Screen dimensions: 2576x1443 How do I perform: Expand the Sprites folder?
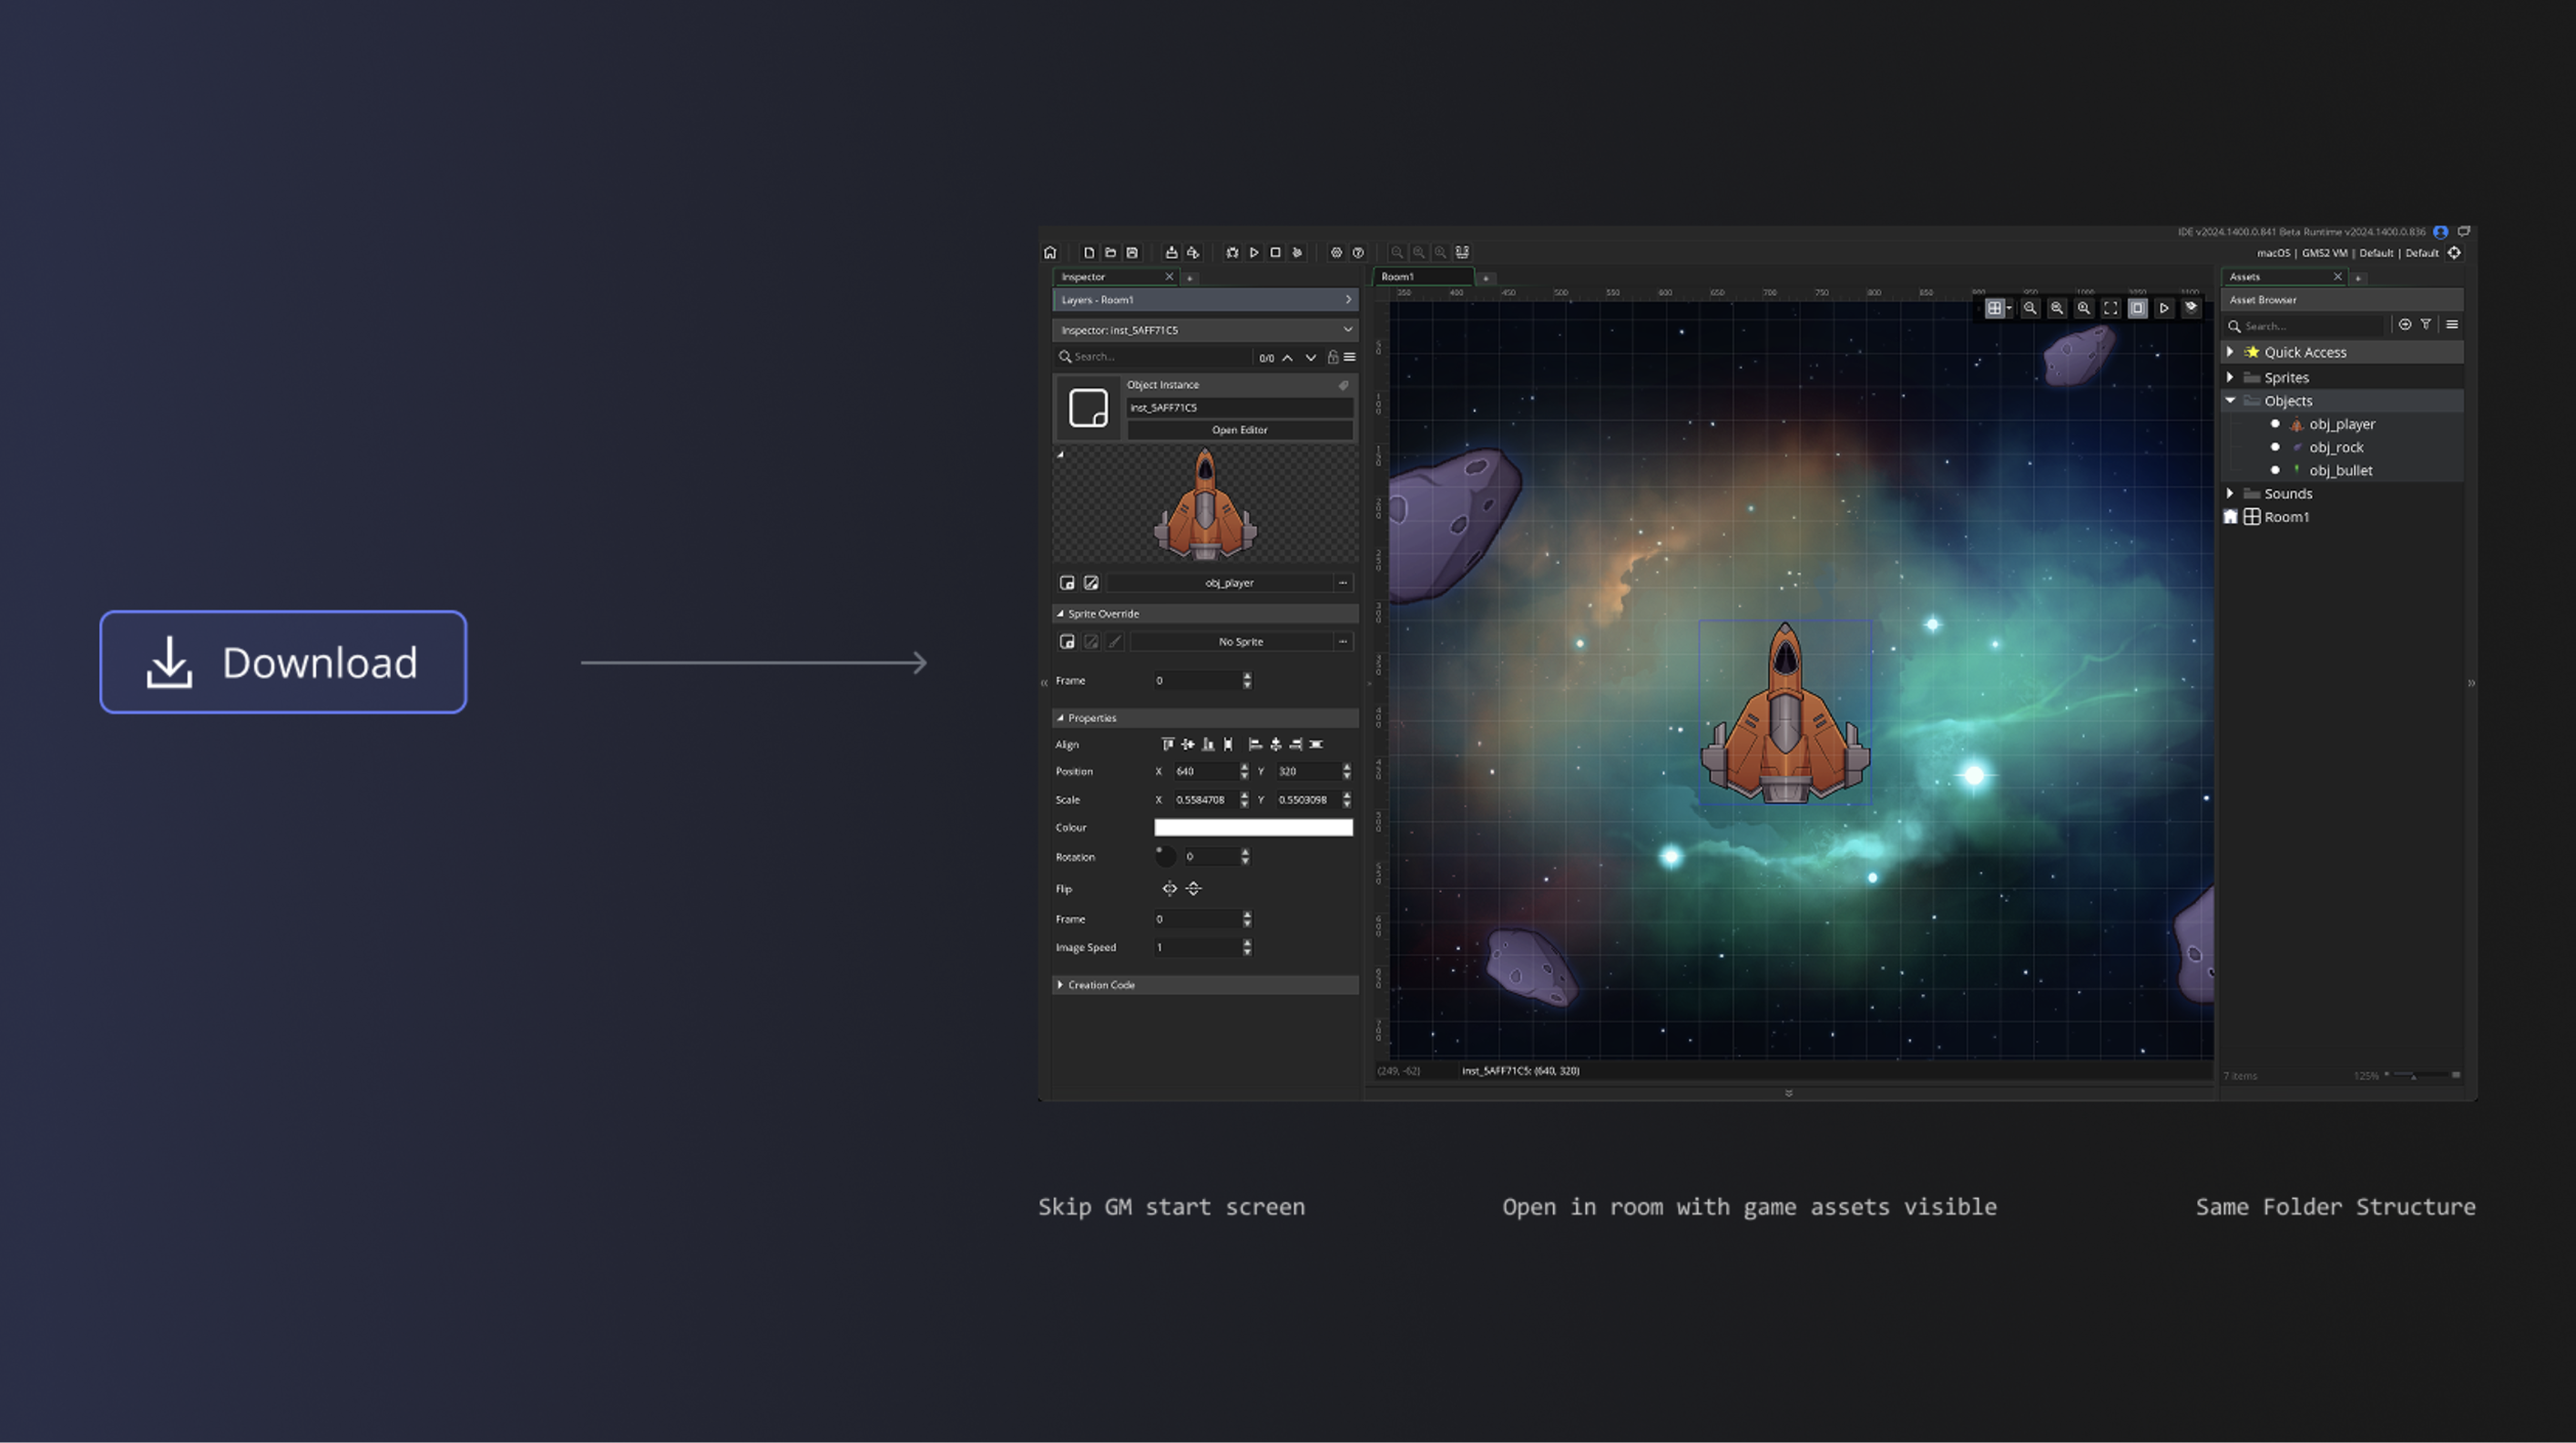click(2231, 378)
